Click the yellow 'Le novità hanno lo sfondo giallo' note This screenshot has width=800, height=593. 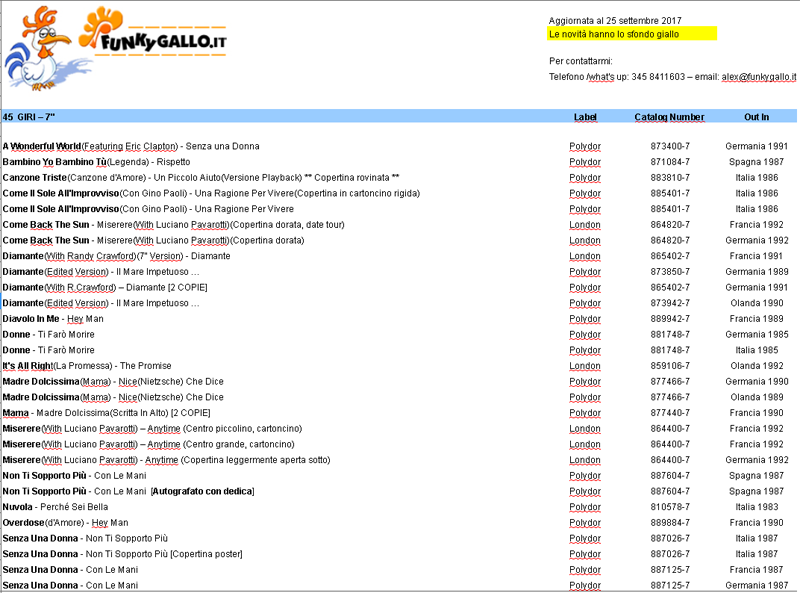632,34
